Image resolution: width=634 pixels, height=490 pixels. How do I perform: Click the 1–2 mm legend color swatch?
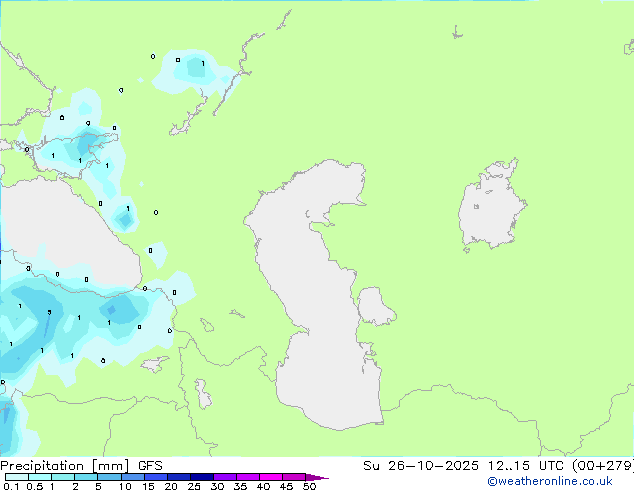(x=63, y=477)
